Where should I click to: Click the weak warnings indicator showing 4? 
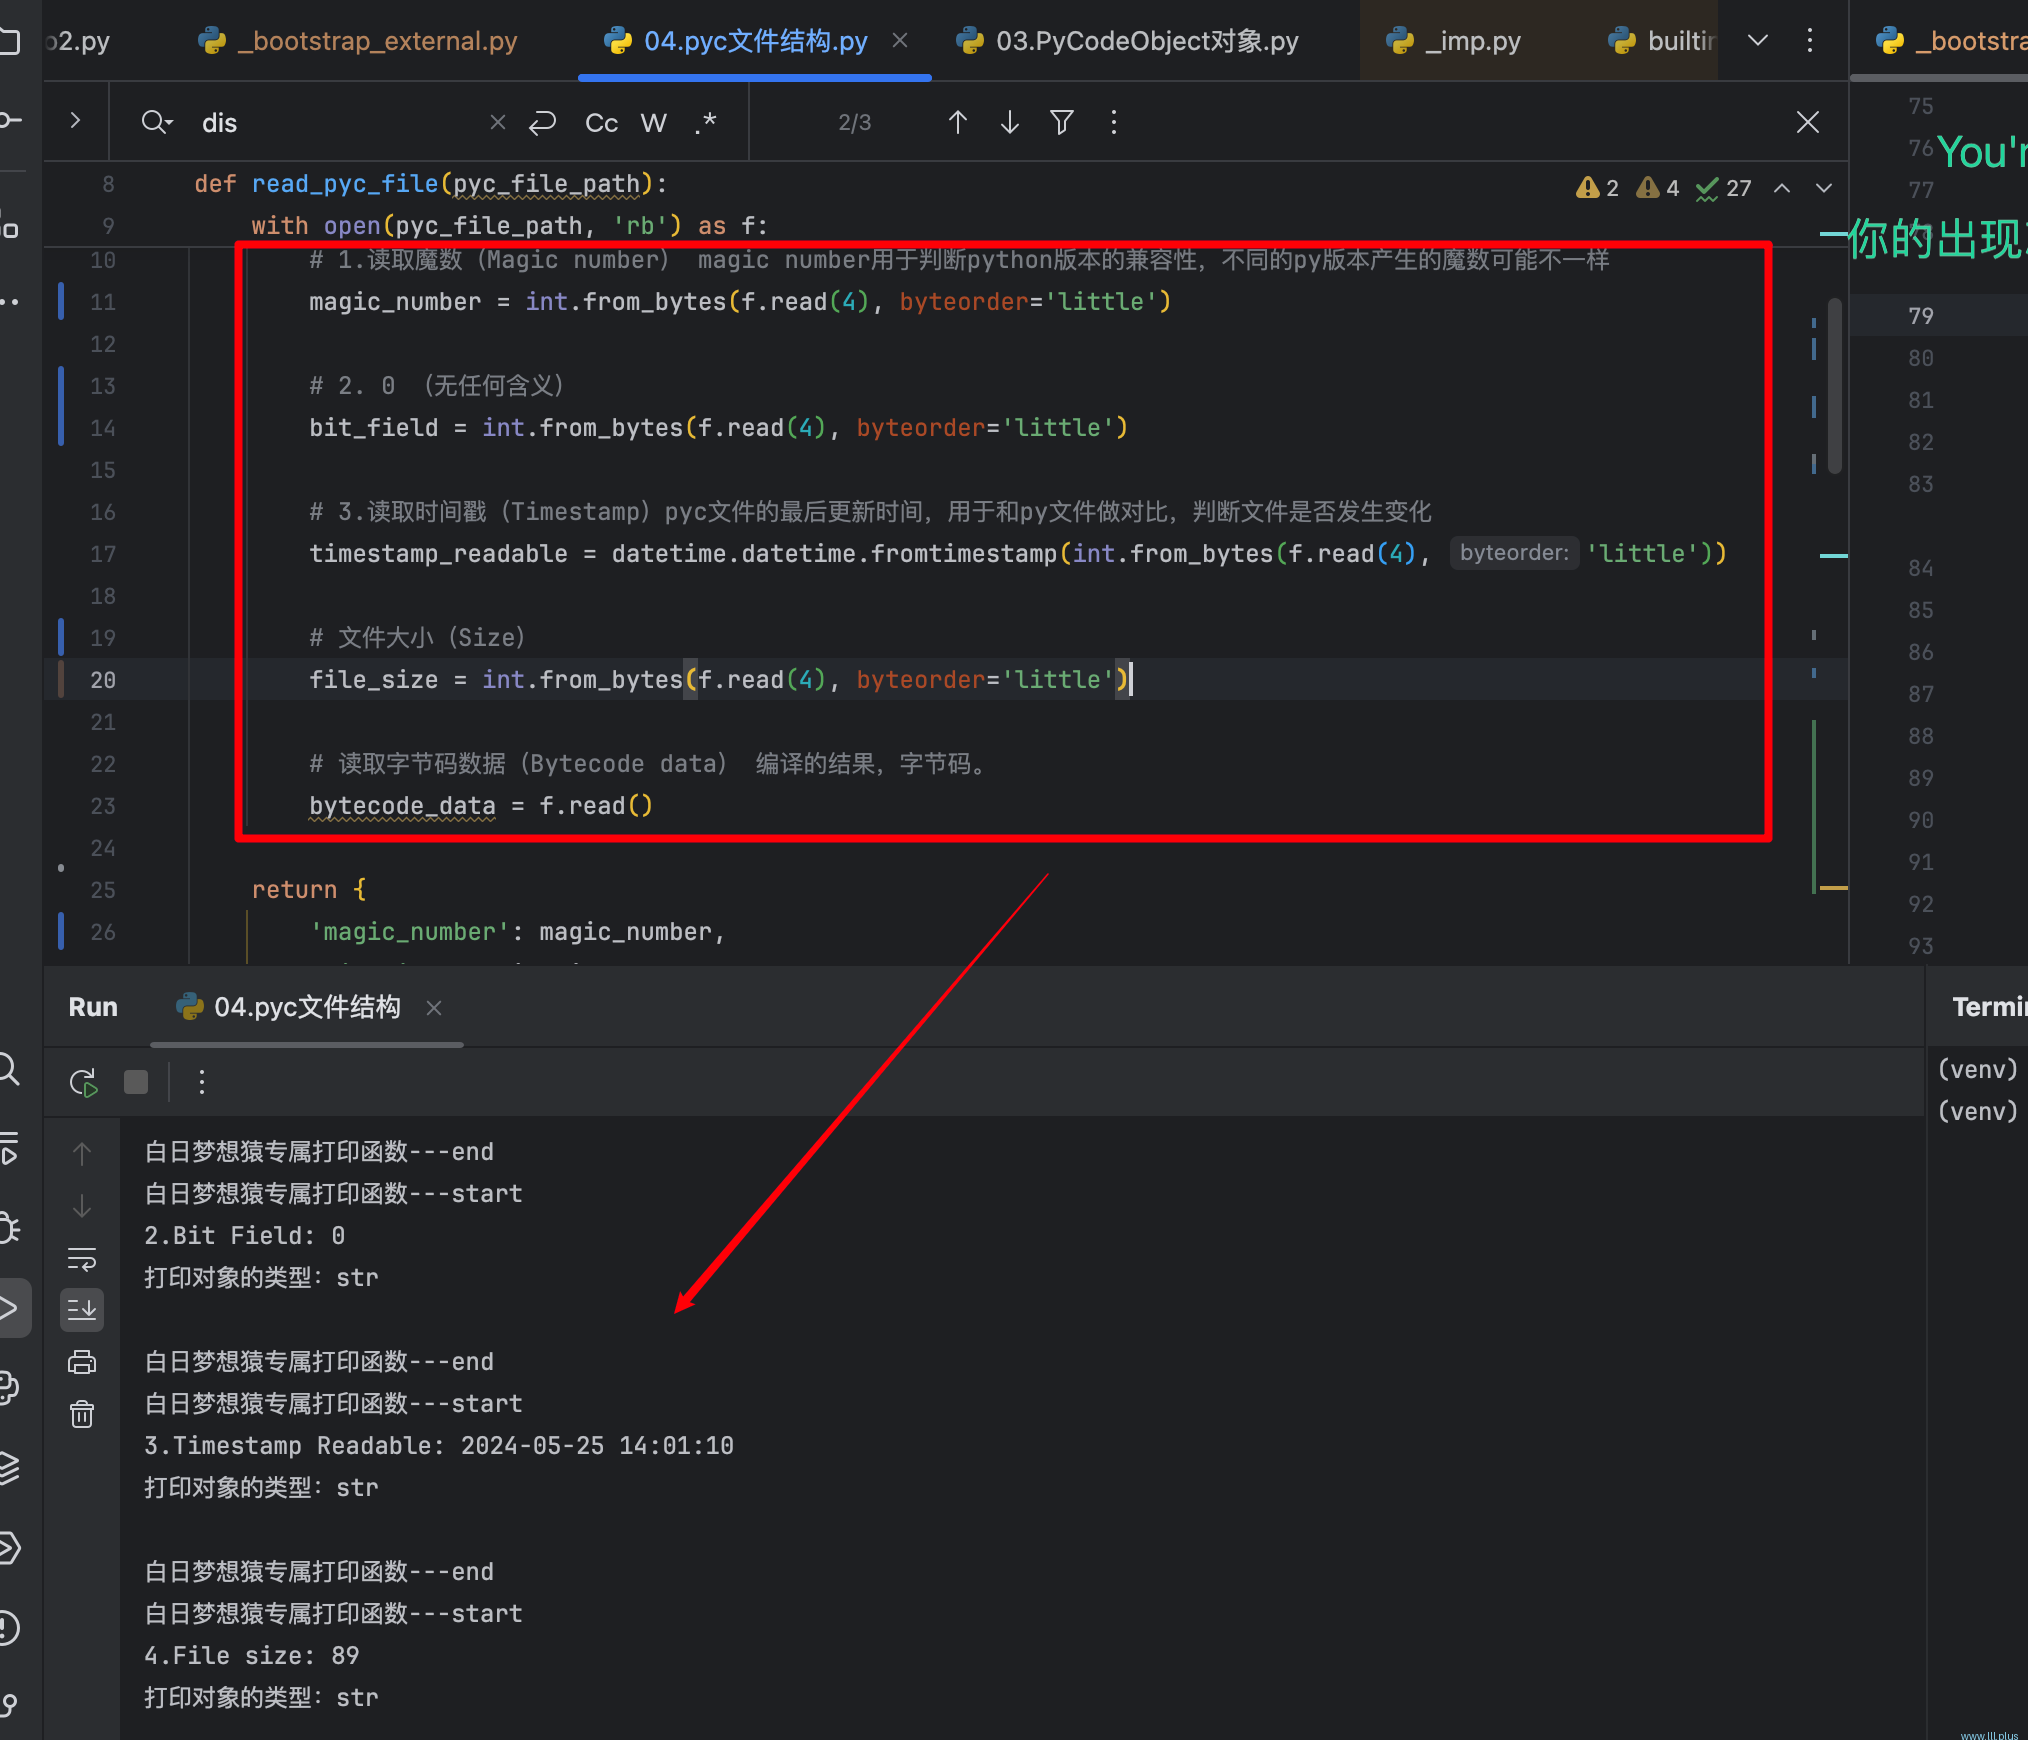(1657, 188)
